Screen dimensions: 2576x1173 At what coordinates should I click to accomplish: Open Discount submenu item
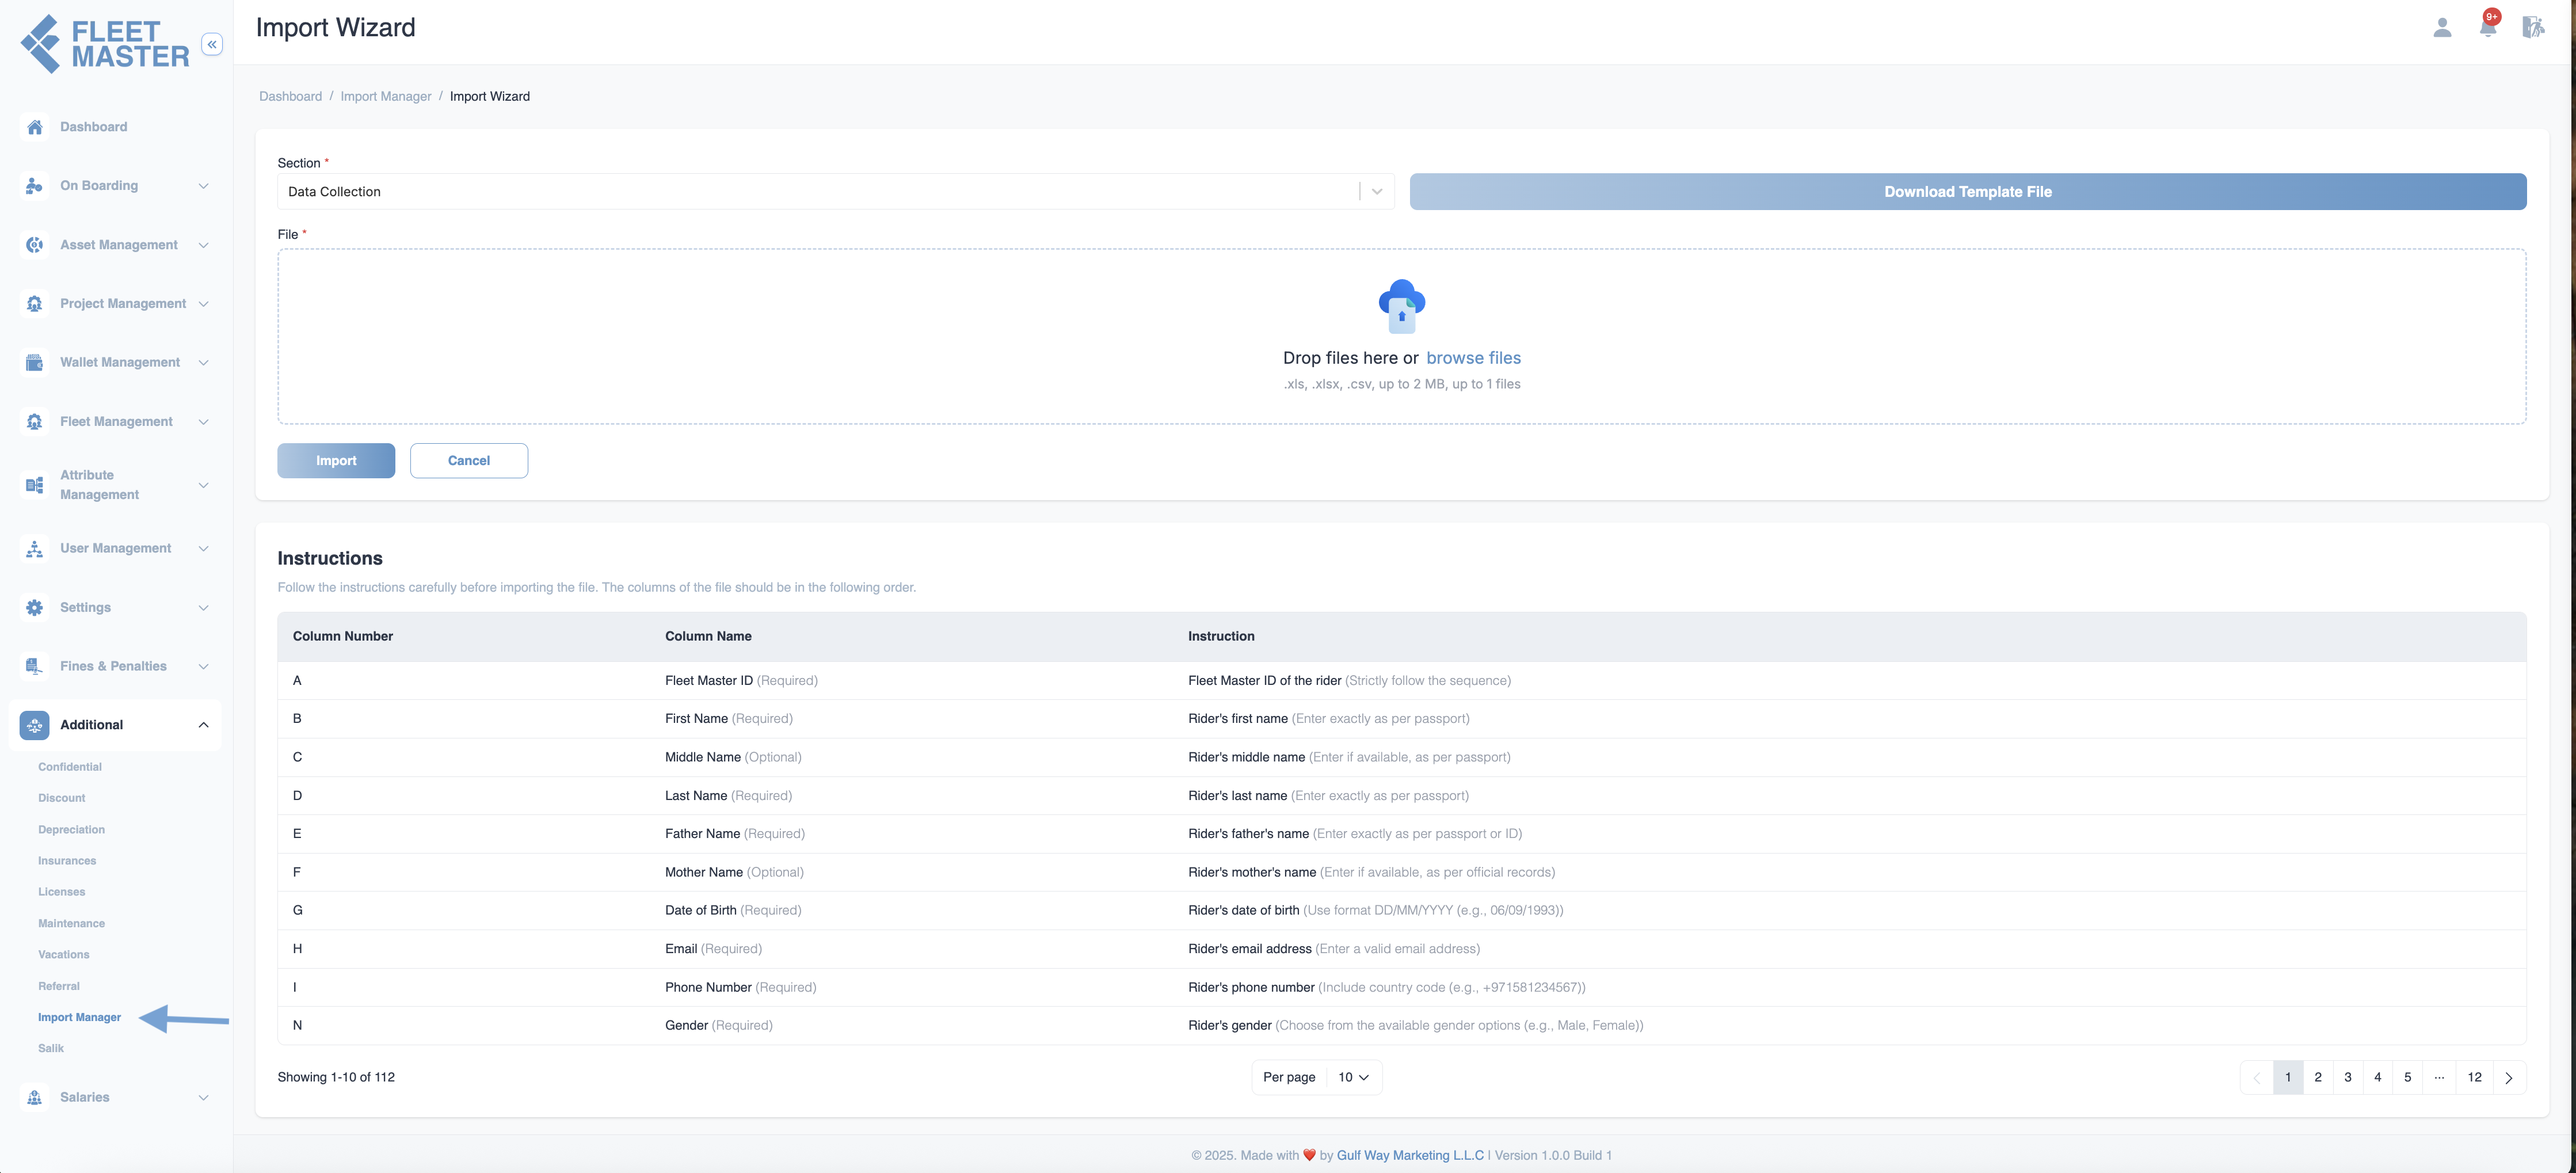tap(62, 798)
